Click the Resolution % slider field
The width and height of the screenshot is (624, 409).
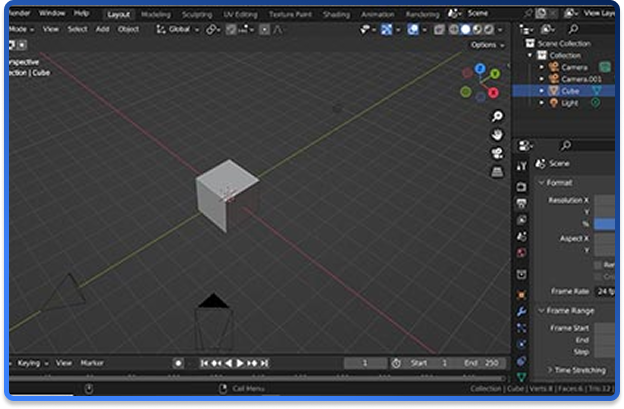(605, 224)
